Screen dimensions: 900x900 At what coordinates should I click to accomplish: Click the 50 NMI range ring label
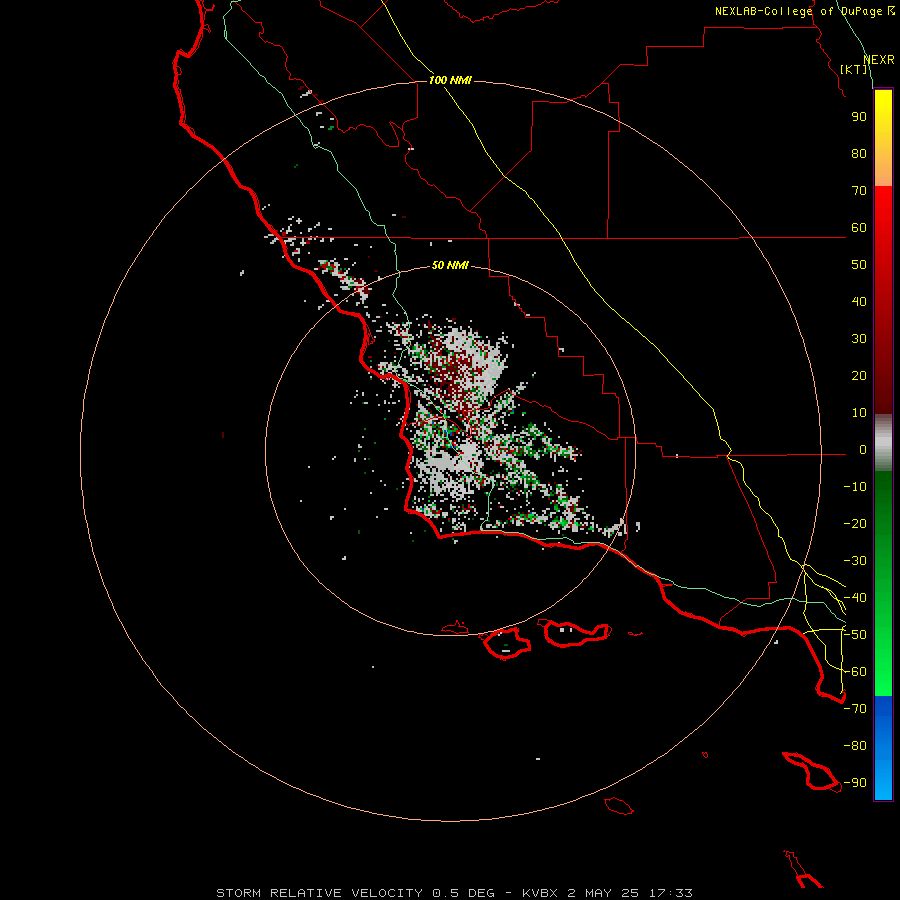click(450, 265)
